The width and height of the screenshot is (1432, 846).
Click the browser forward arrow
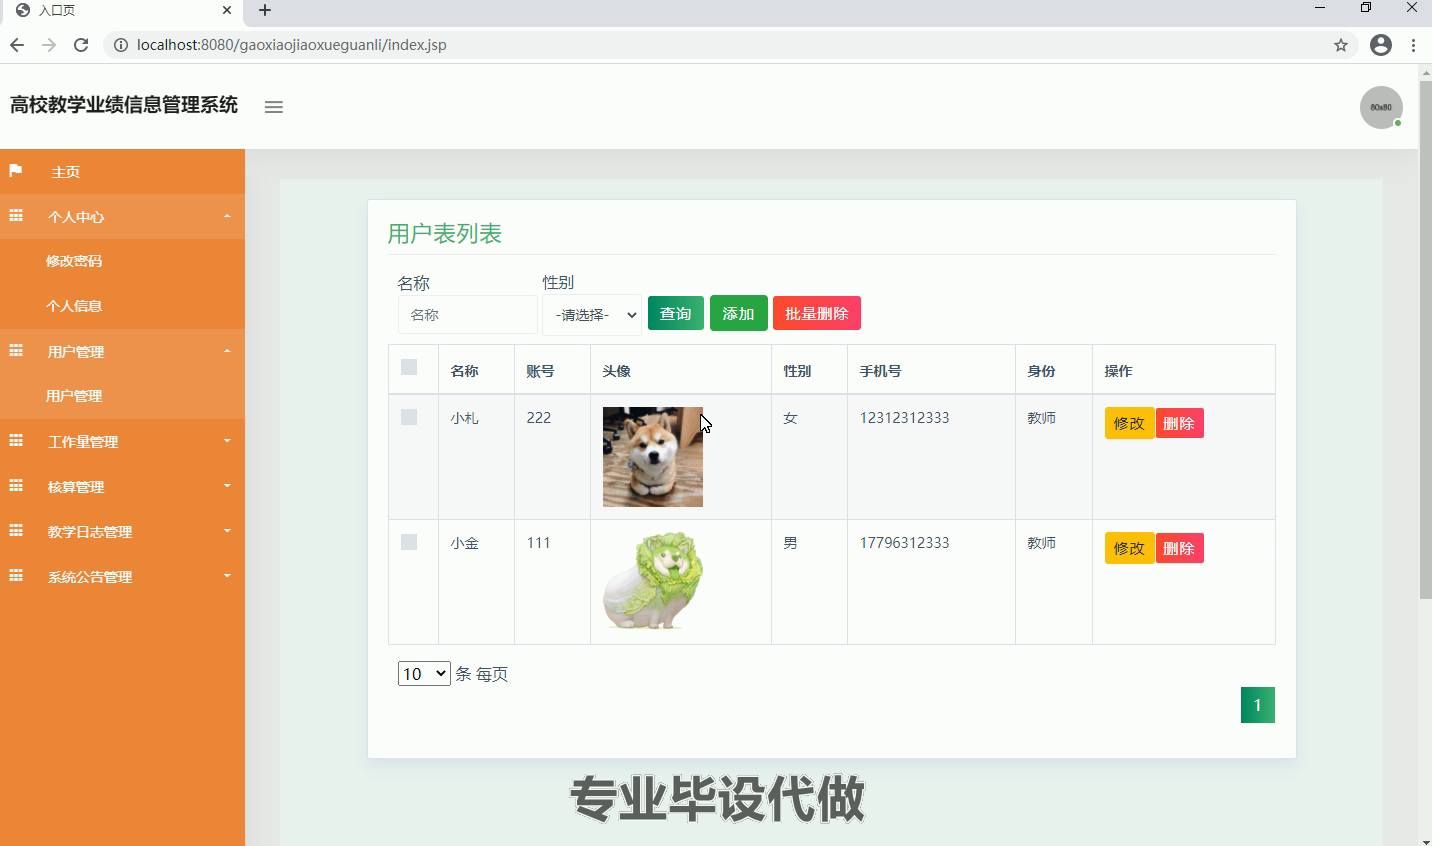coord(49,45)
